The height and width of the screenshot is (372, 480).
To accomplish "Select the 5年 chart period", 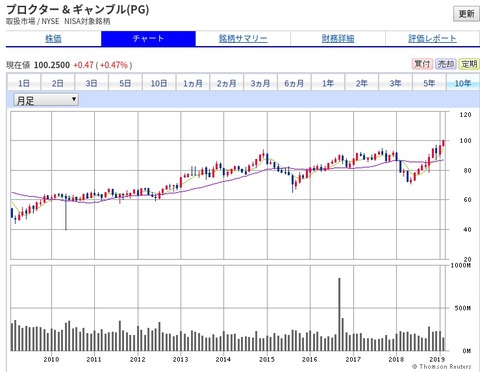I will (x=429, y=83).
